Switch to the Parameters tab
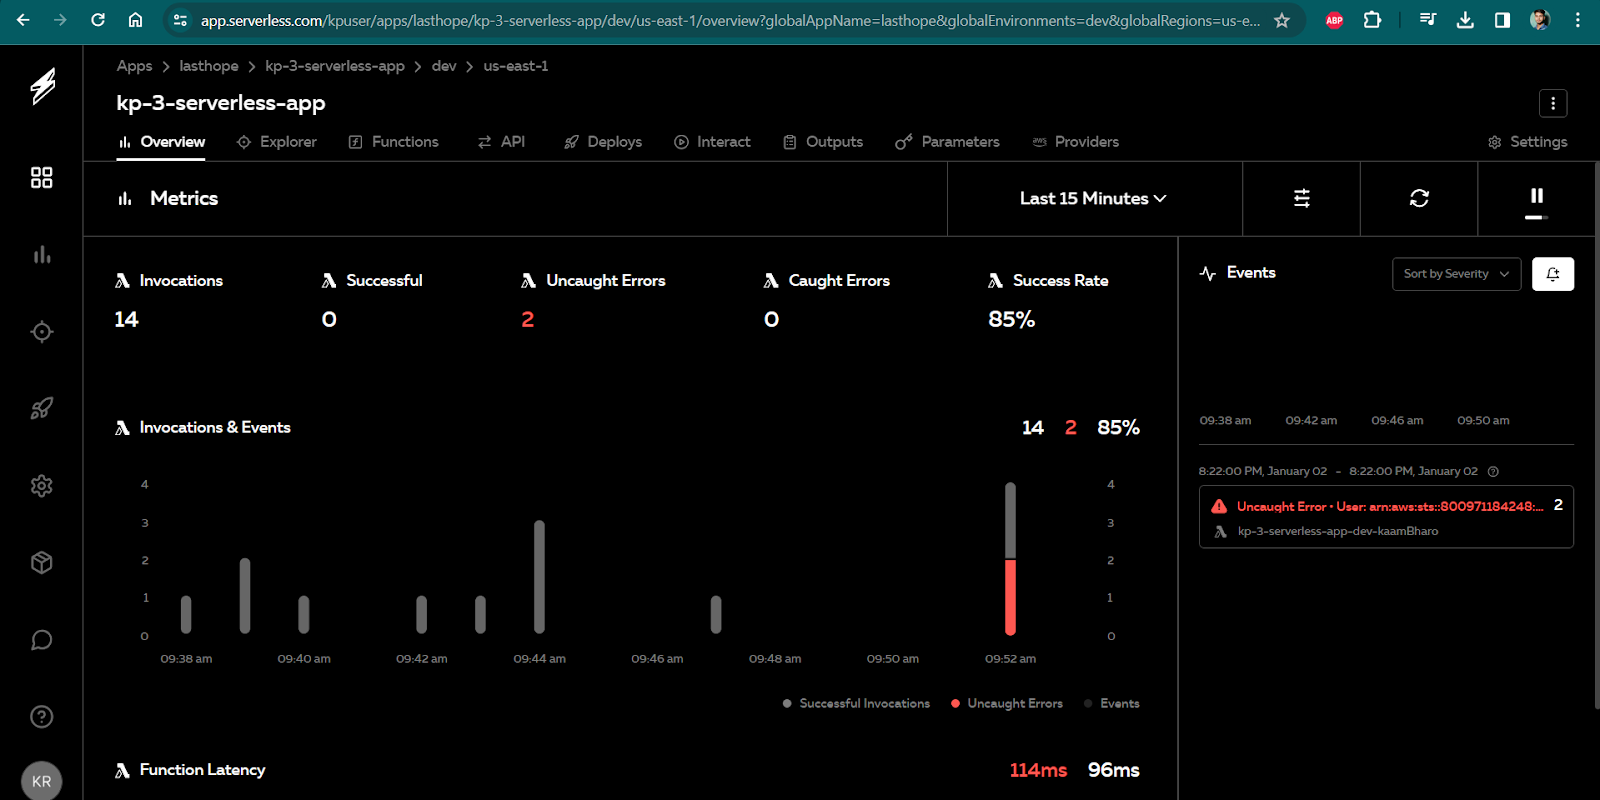The image size is (1600, 800). tap(947, 142)
